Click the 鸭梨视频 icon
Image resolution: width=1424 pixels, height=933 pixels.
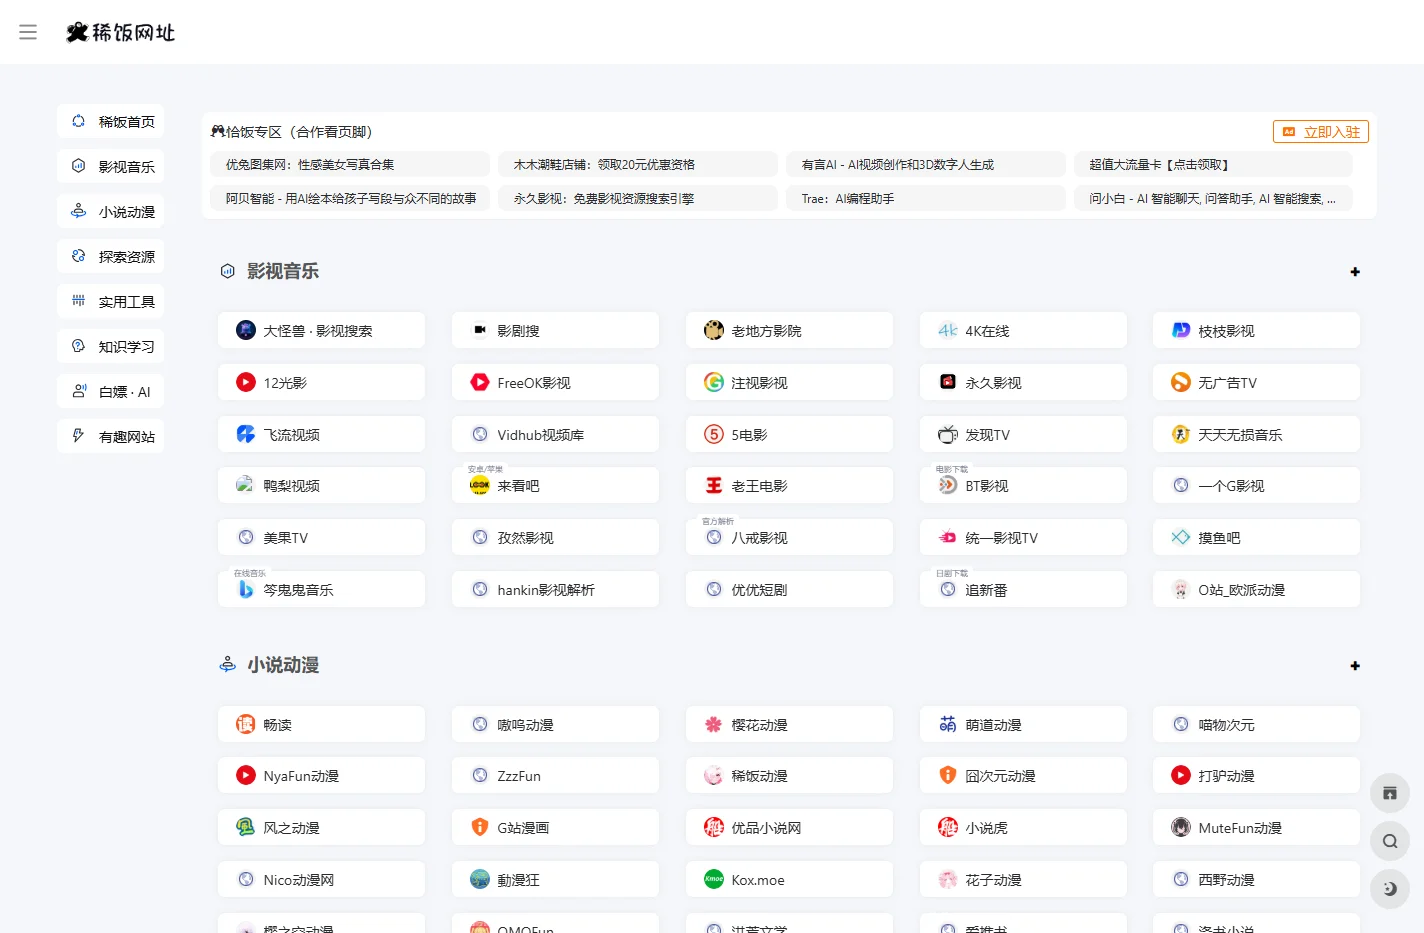246,485
